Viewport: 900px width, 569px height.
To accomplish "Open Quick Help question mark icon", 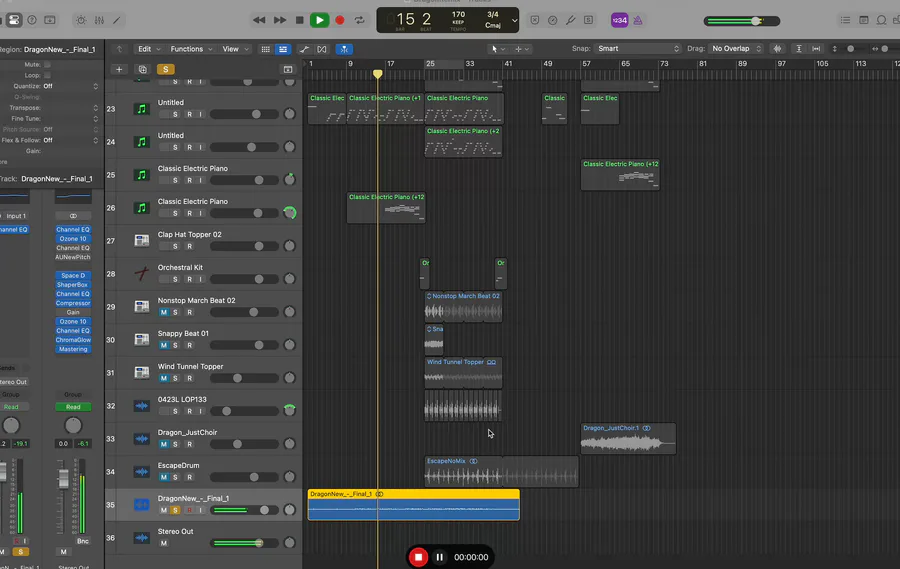I will click(32, 20).
